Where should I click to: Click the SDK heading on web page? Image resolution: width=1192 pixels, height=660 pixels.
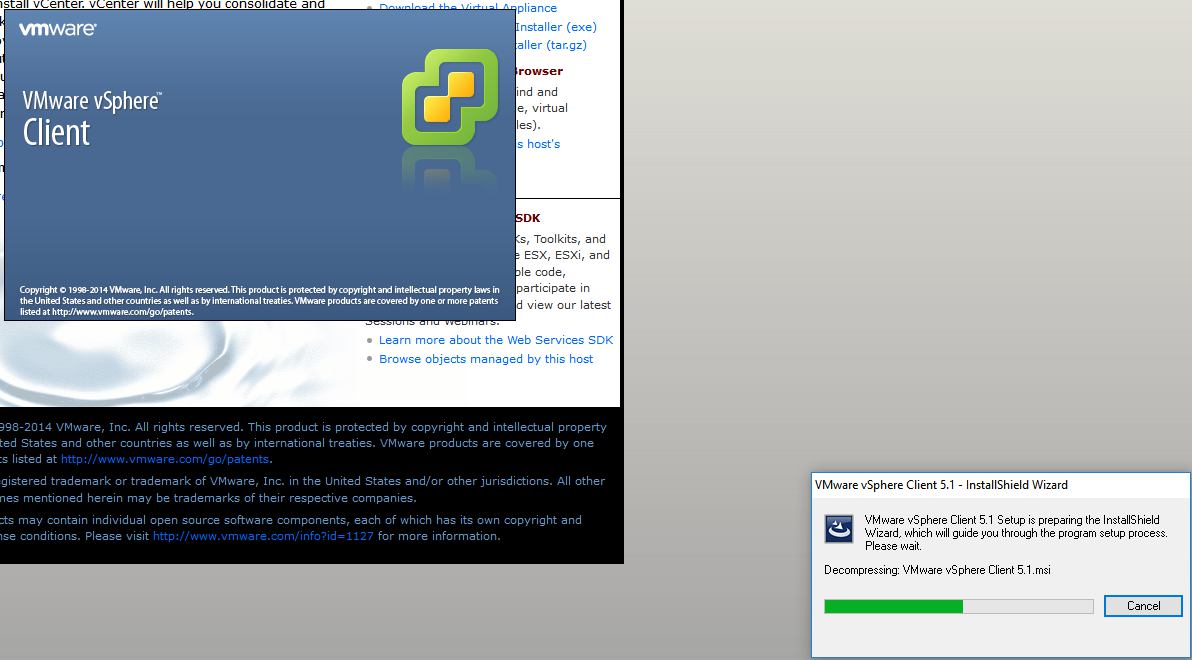pos(528,218)
